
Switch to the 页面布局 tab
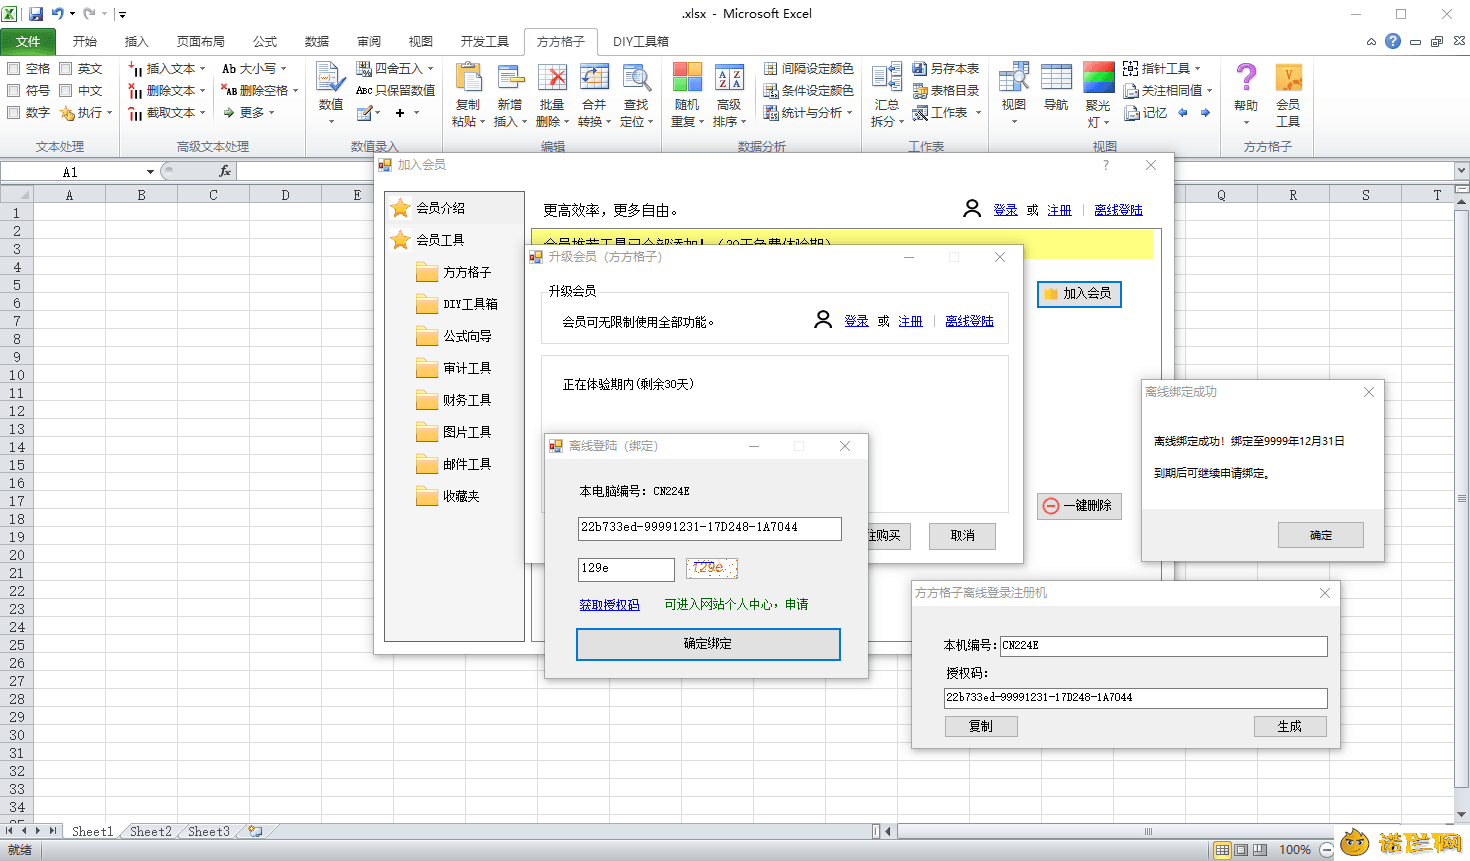[201, 41]
